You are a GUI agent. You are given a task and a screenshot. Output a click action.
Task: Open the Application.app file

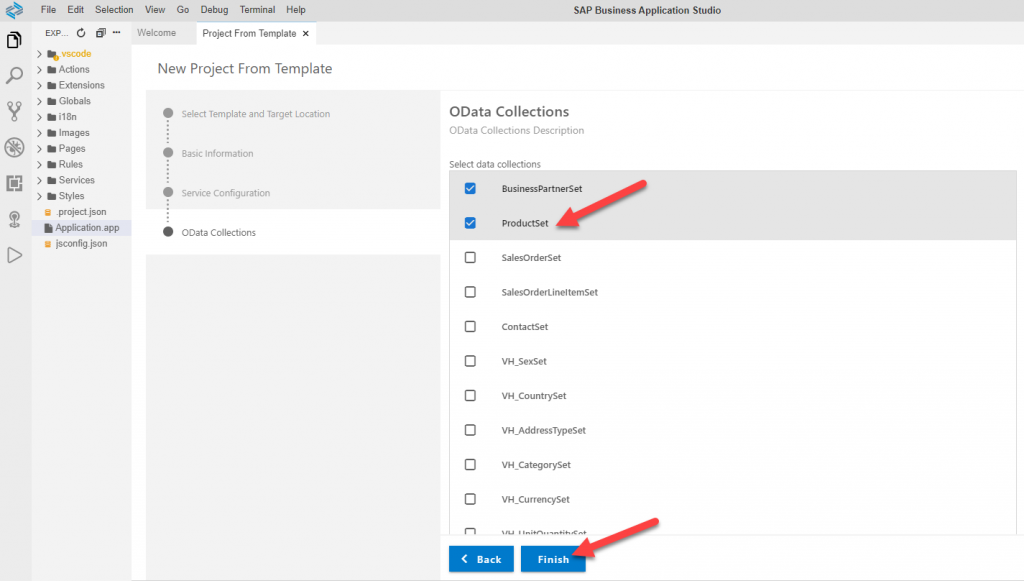point(87,228)
